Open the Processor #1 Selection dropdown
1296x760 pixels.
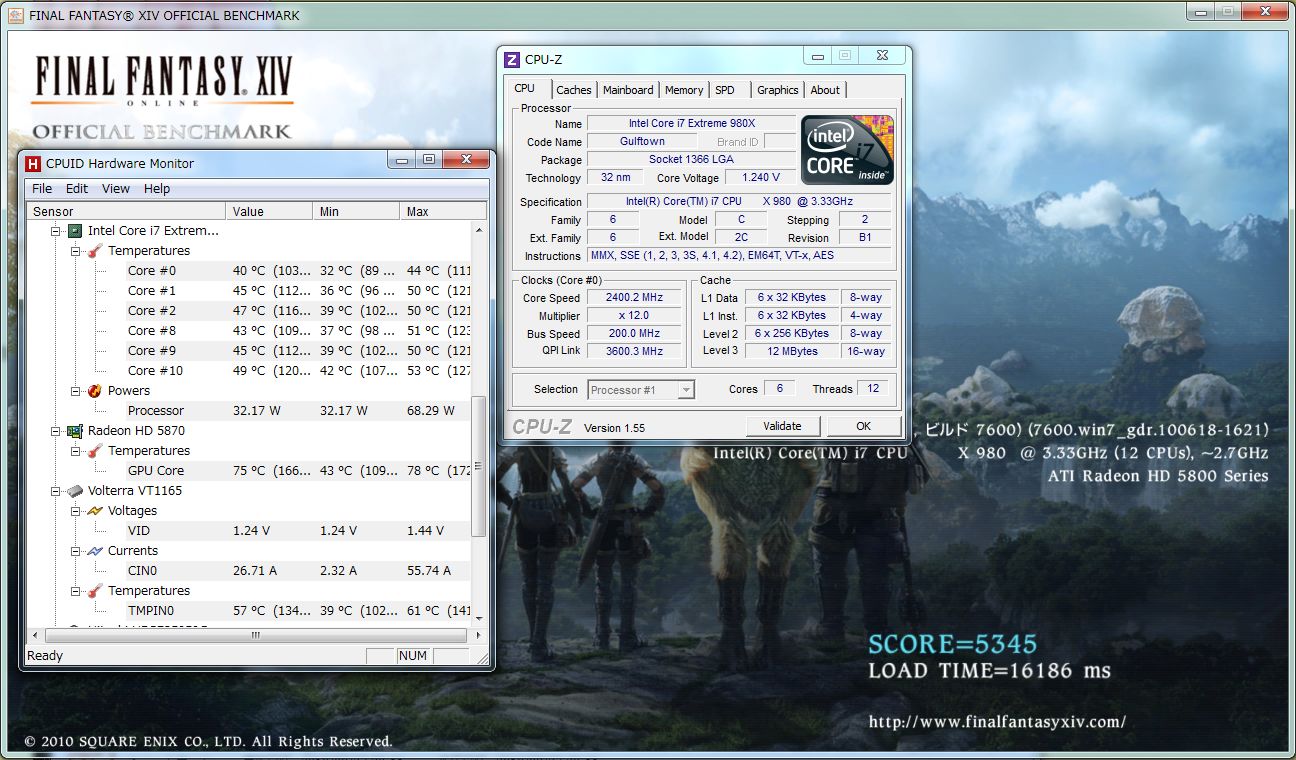point(642,390)
